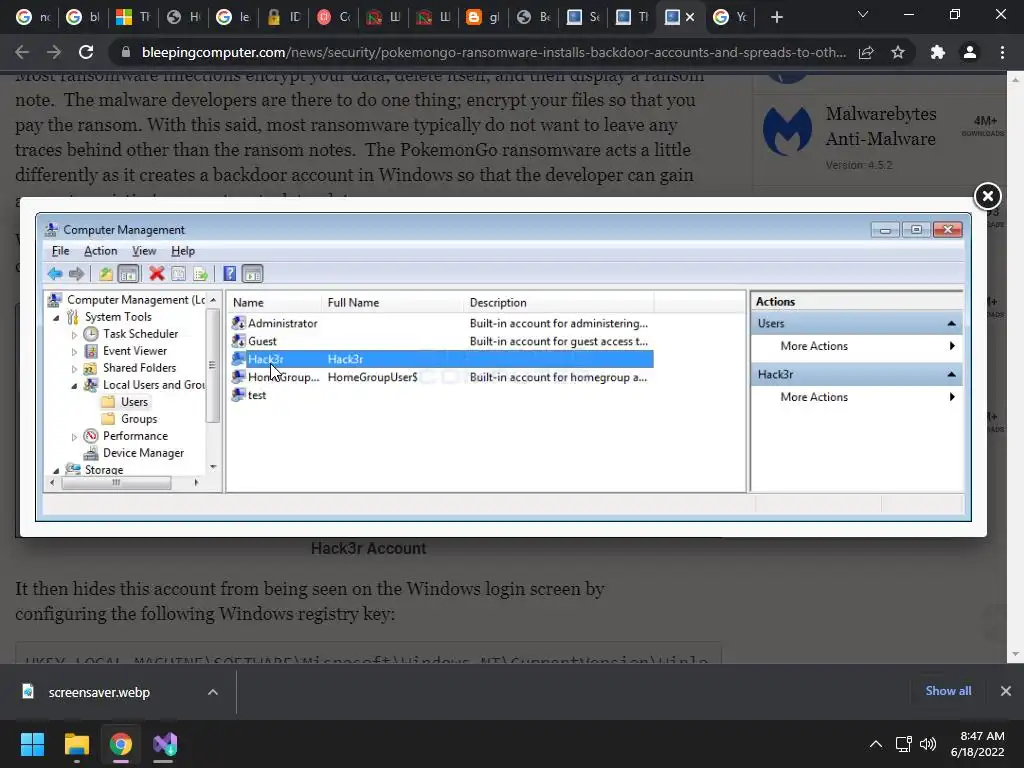Expand the Shared Folders tree node
Viewport: 1024px width, 768px height.
point(74,368)
